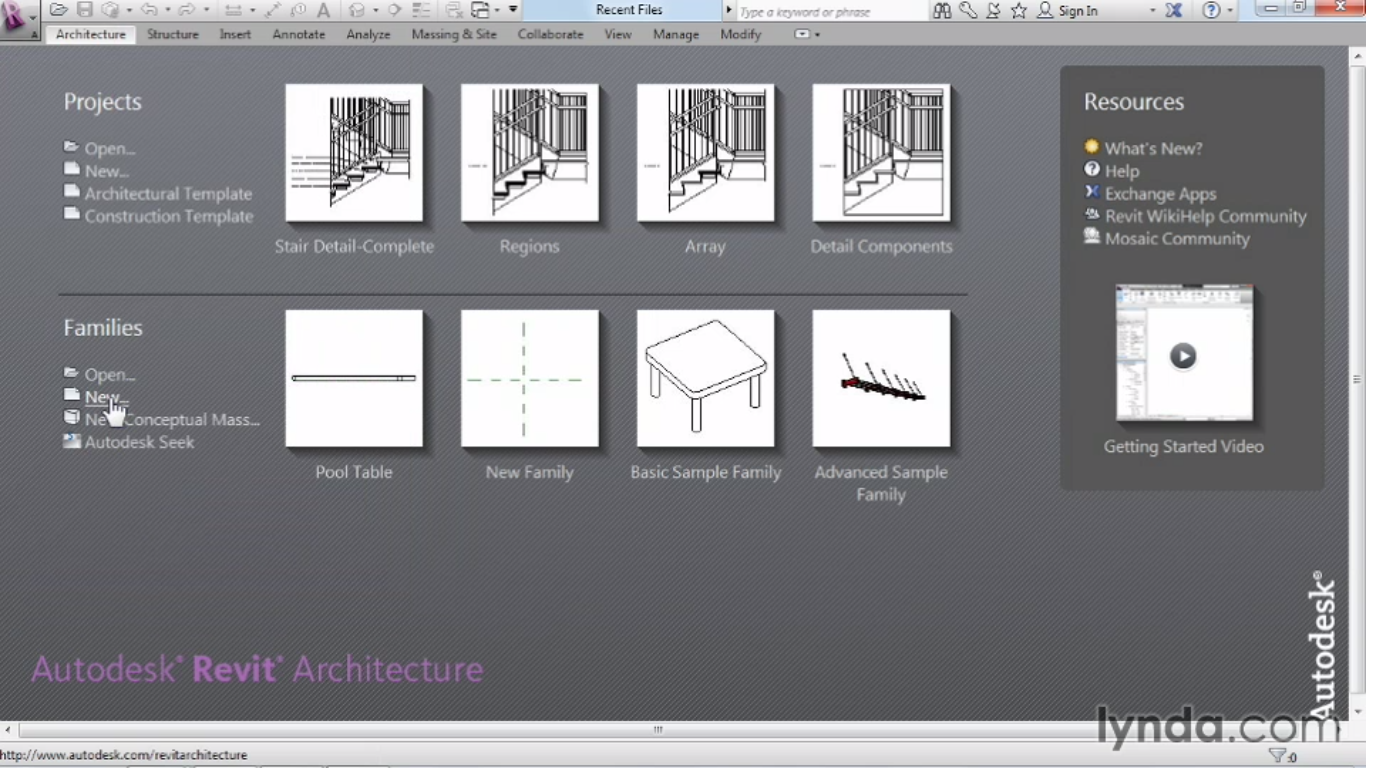The image size is (1394, 768).
Task: Switch to the Insert tab
Action: (x=236, y=34)
